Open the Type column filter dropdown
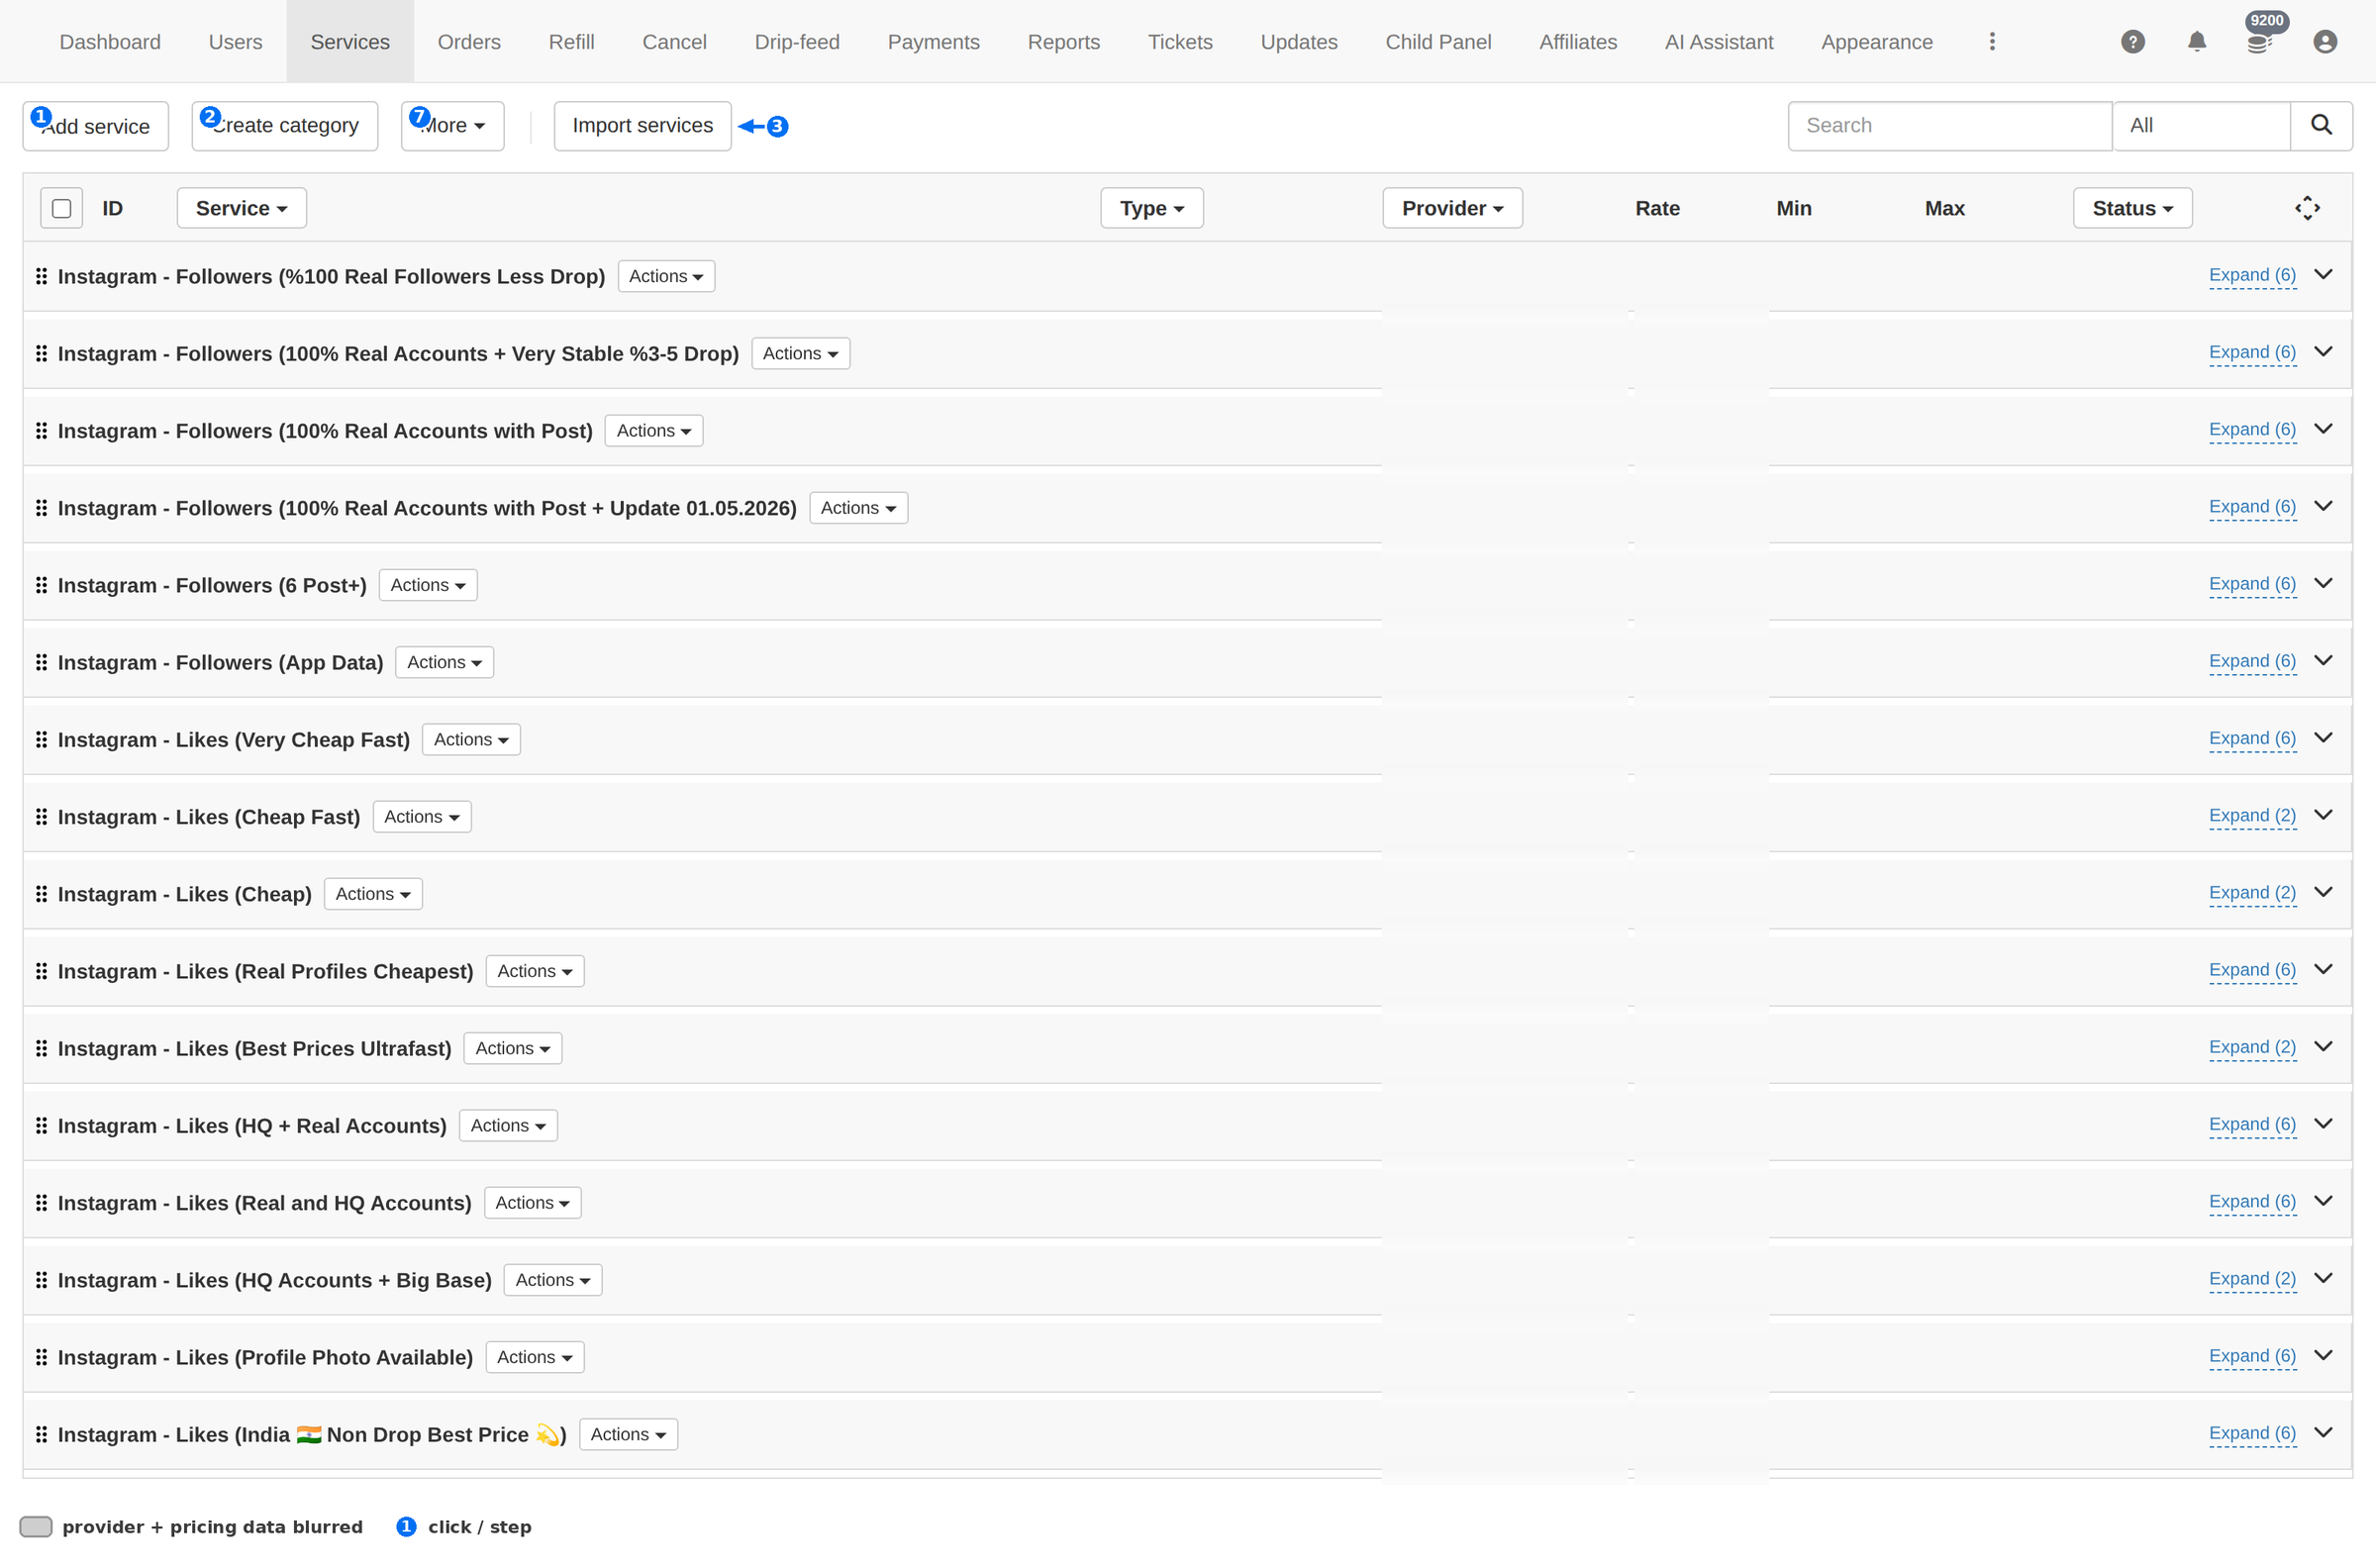The height and width of the screenshot is (1568, 2376). tap(1151, 208)
